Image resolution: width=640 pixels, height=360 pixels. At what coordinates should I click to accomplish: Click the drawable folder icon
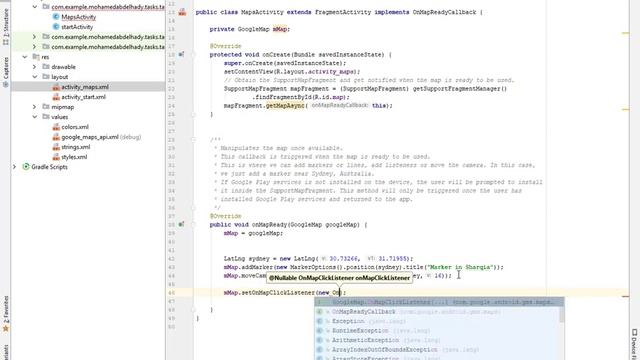pyautogui.click(x=46, y=67)
